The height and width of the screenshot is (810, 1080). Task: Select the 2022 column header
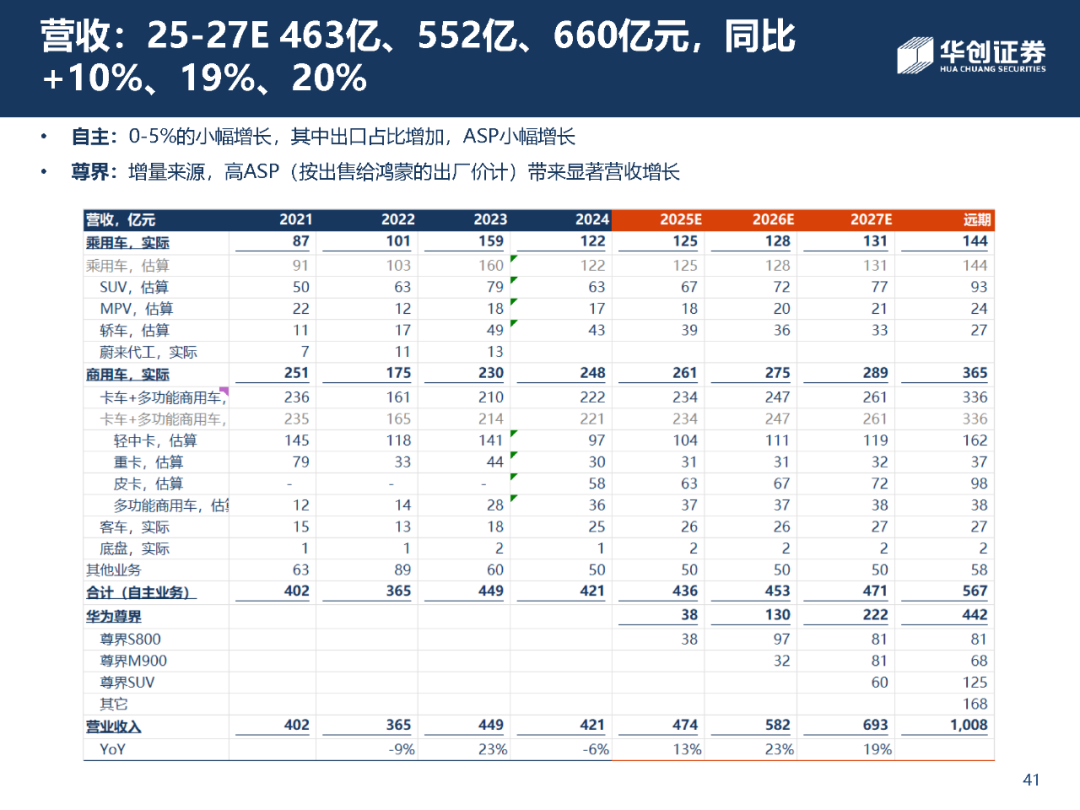tap(398, 220)
